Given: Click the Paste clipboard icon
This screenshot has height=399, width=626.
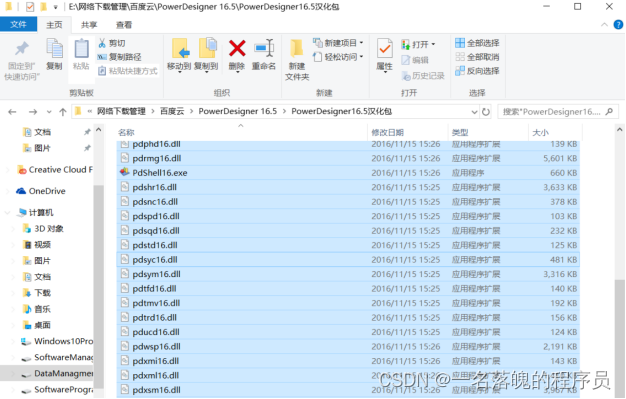Looking at the screenshot, I should tap(81, 49).
